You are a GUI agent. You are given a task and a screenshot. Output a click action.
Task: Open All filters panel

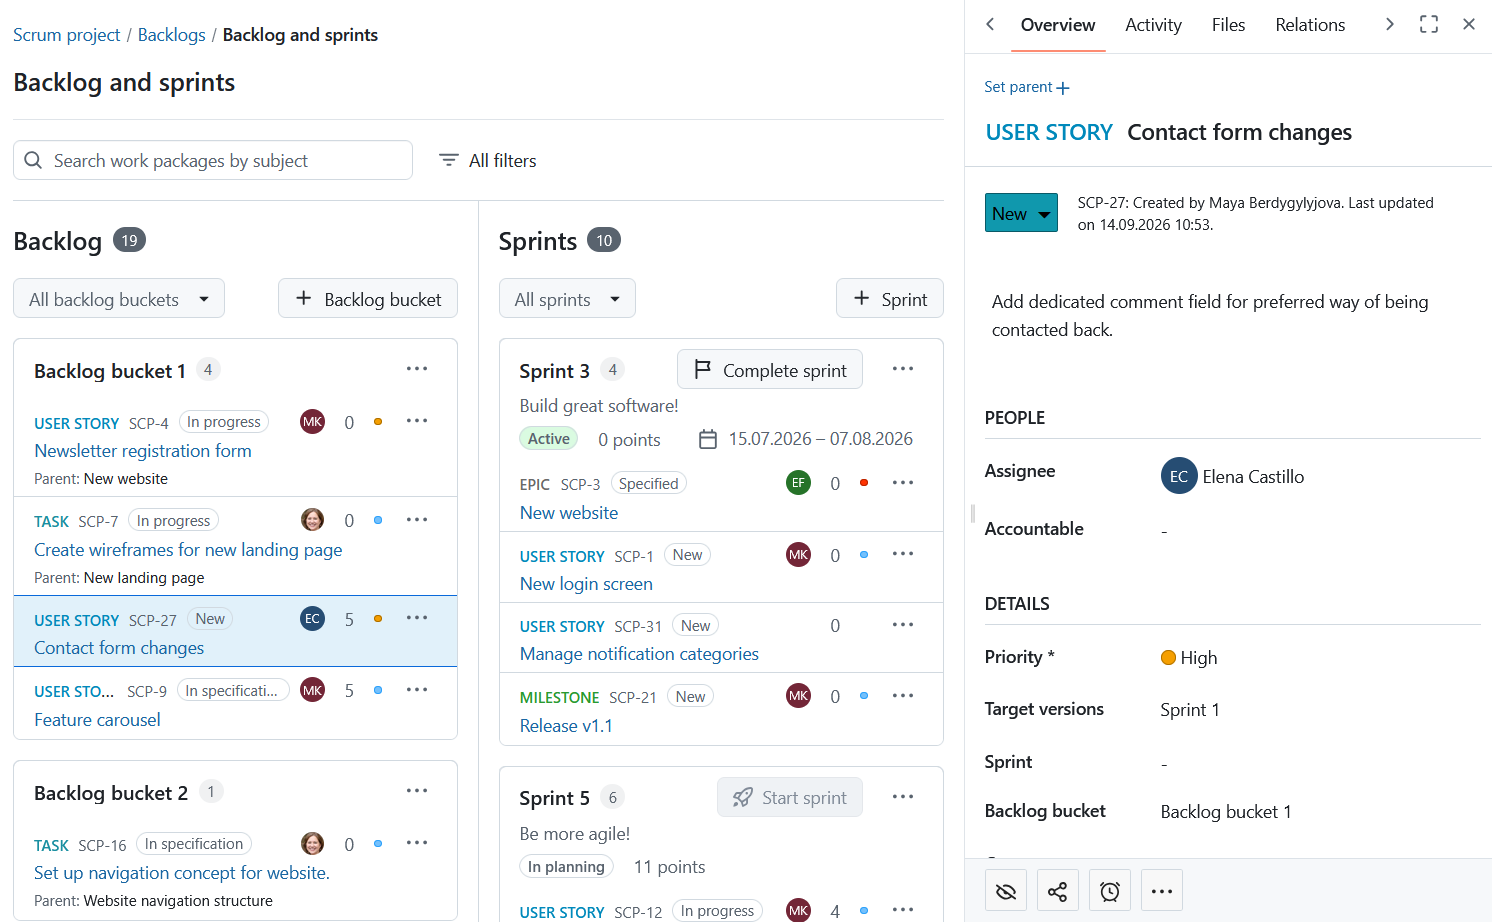coord(488,160)
